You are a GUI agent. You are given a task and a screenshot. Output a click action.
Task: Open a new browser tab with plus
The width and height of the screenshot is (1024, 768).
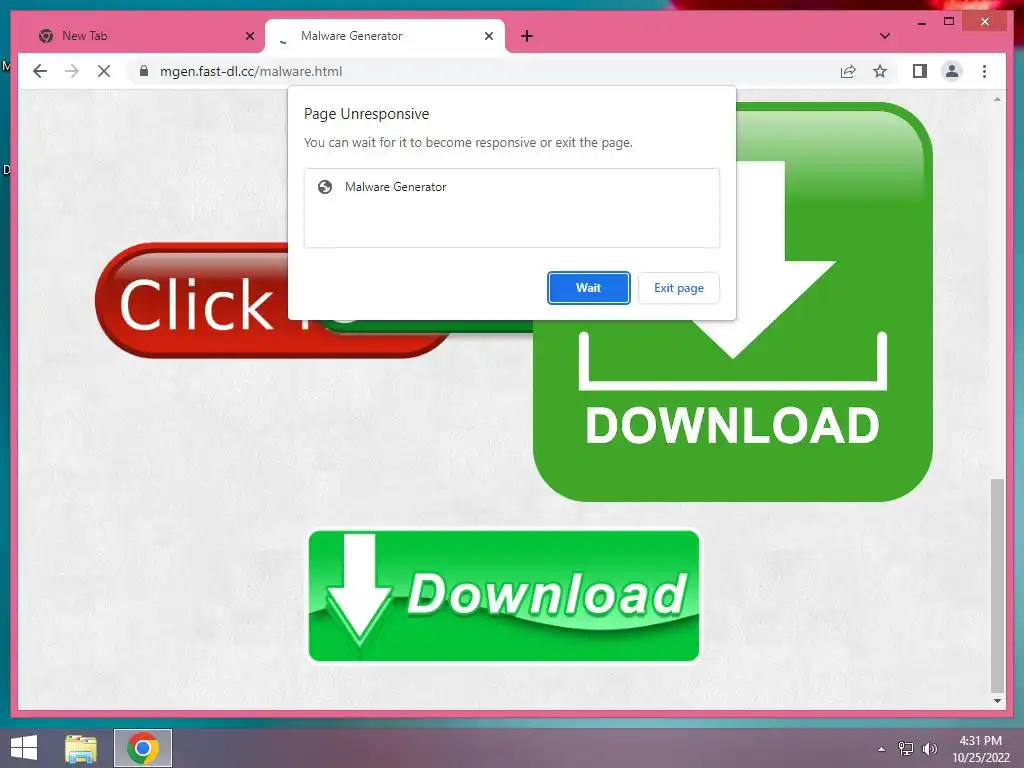[x=527, y=36]
